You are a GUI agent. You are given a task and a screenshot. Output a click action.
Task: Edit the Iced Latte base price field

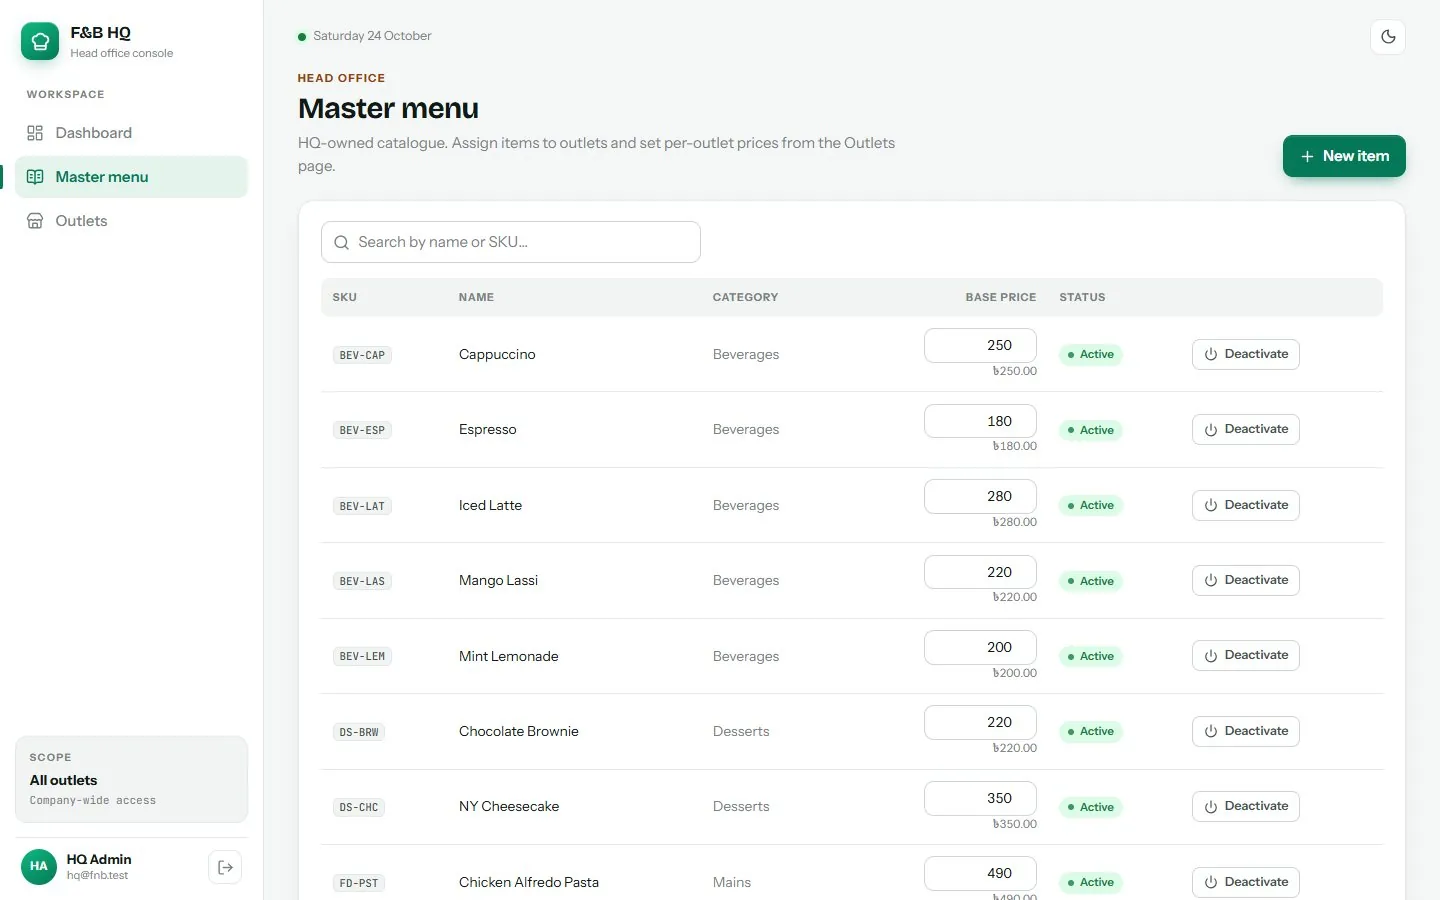tap(980, 496)
